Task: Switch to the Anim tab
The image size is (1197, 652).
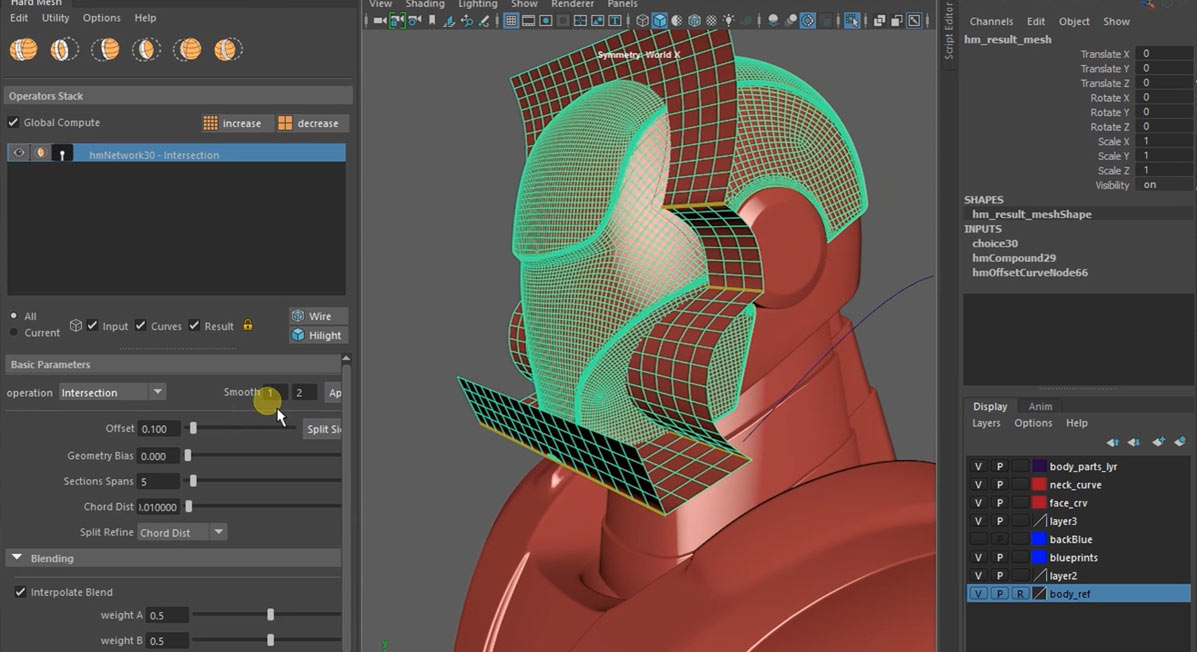Action: click(x=1040, y=406)
